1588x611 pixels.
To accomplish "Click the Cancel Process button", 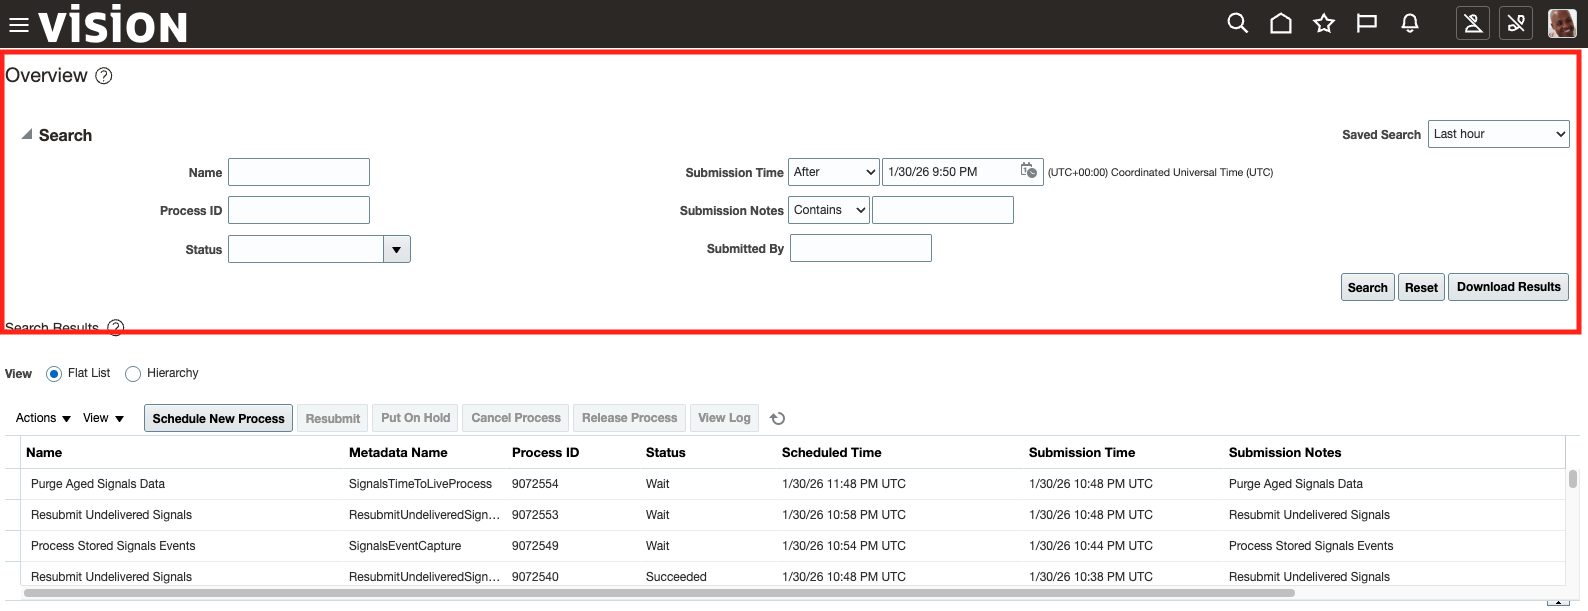I will [x=516, y=418].
